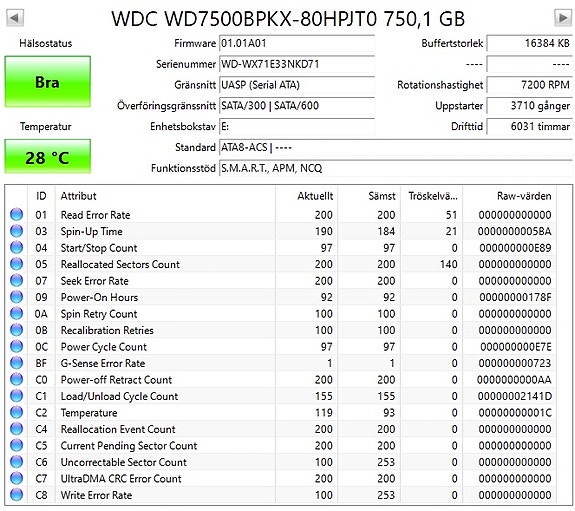Click status icon for Temperature attribute
Viewport: 575px width, 511px height.
[x=17, y=412]
